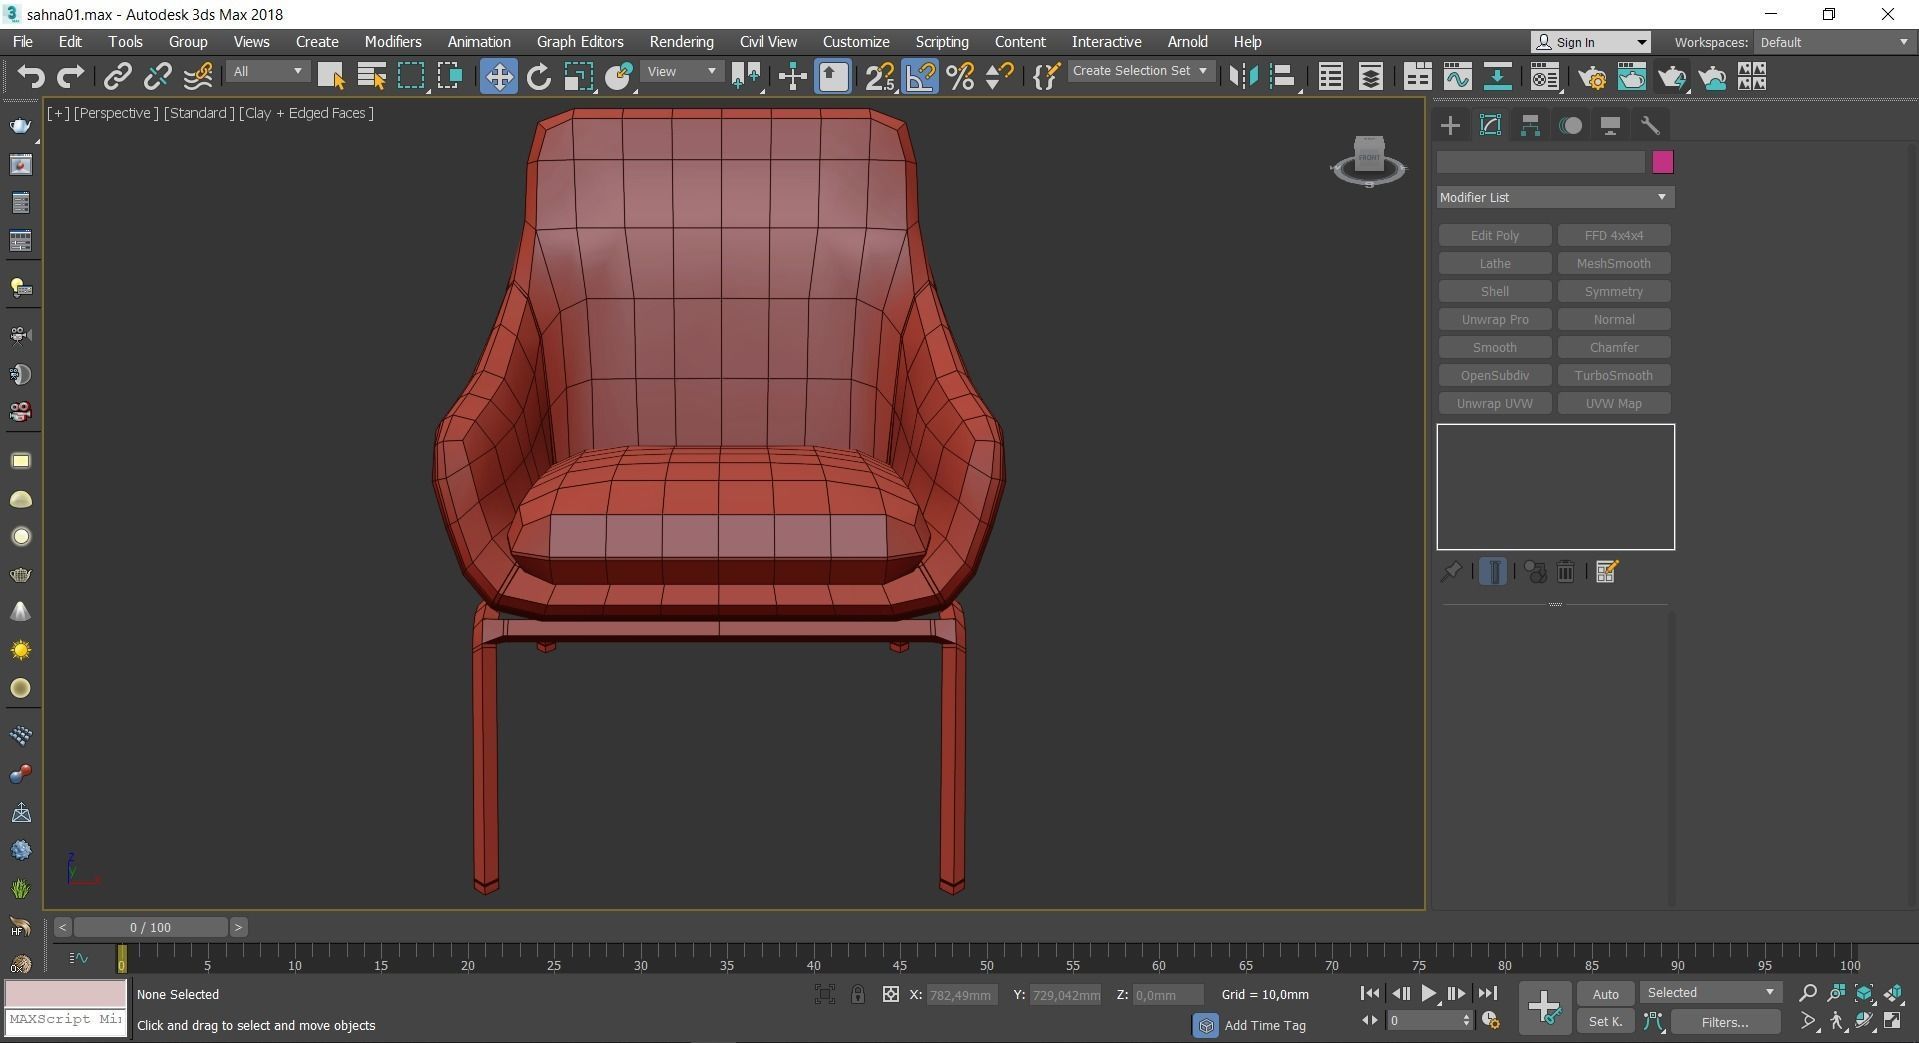Click the Set Key mode button
Screen dimensions: 1919x1043
(1606, 1022)
